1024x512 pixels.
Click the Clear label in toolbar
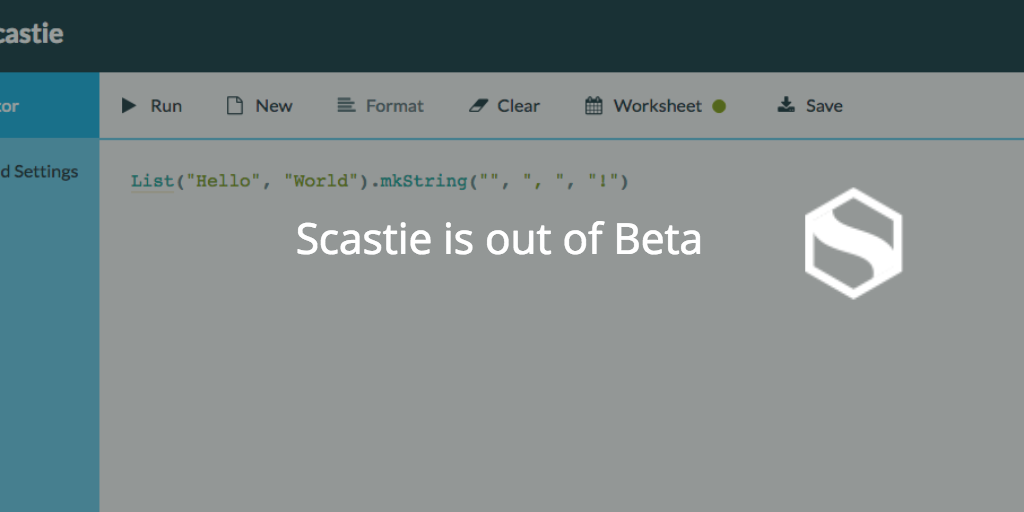pyautogui.click(x=519, y=106)
